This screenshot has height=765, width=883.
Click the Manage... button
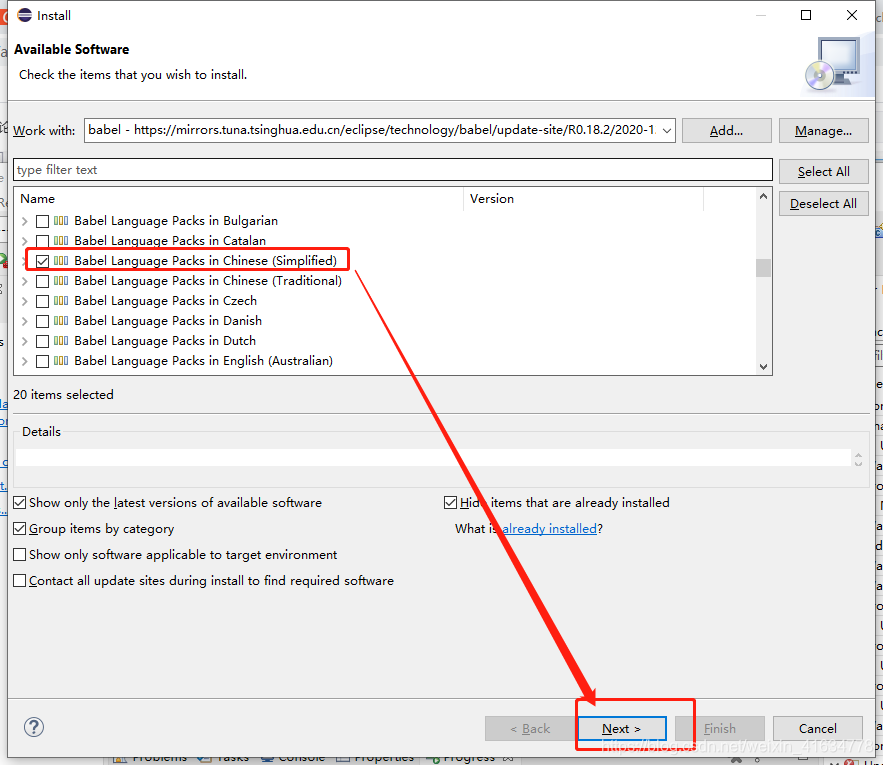tap(823, 131)
